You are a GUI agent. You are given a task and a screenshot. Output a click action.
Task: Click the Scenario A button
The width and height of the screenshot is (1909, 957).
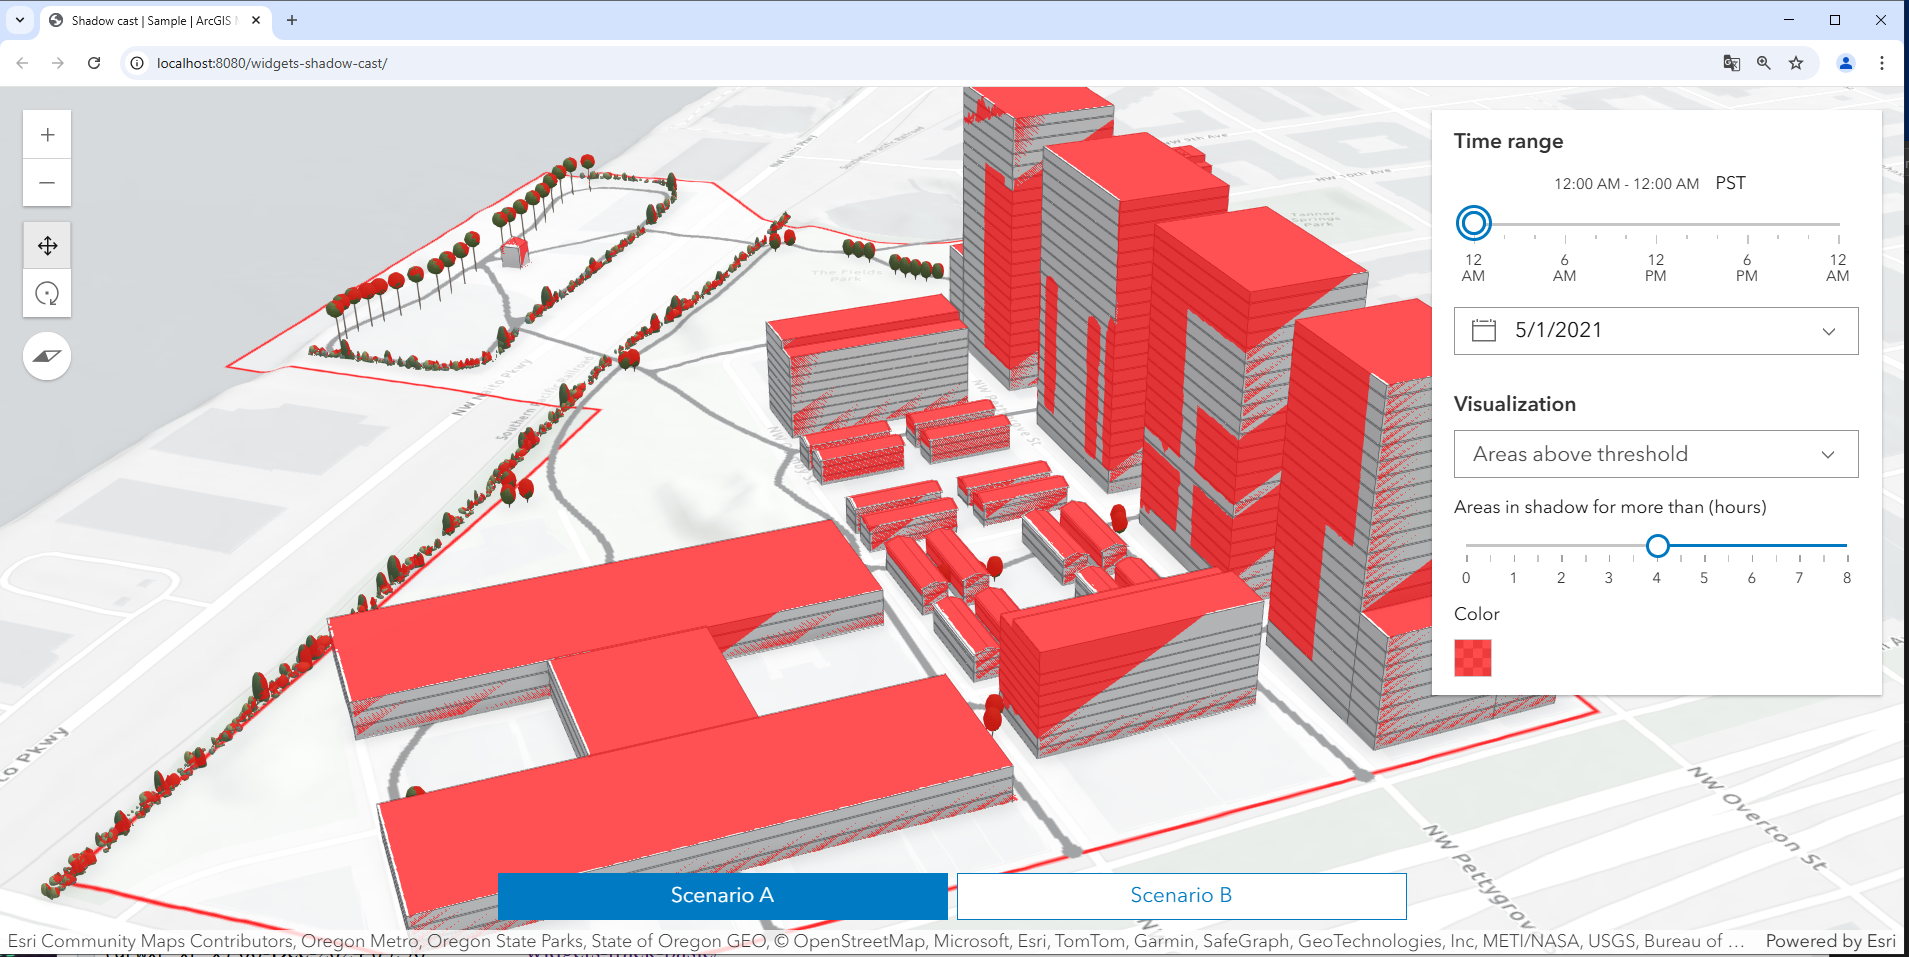click(722, 895)
